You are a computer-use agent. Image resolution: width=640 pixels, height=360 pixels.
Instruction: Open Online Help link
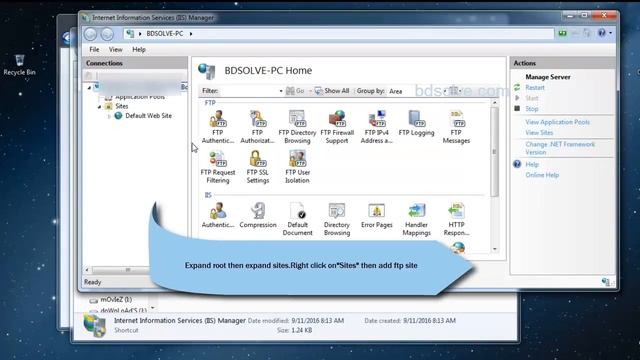[542, 175]
